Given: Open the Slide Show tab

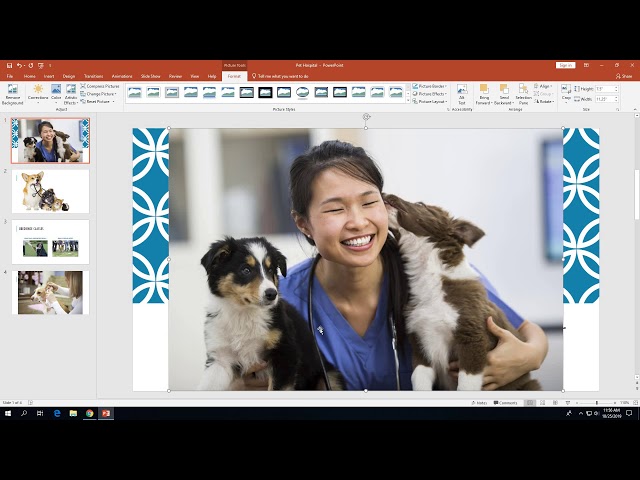Looking at the screenshot, I should tap(150, 76).
